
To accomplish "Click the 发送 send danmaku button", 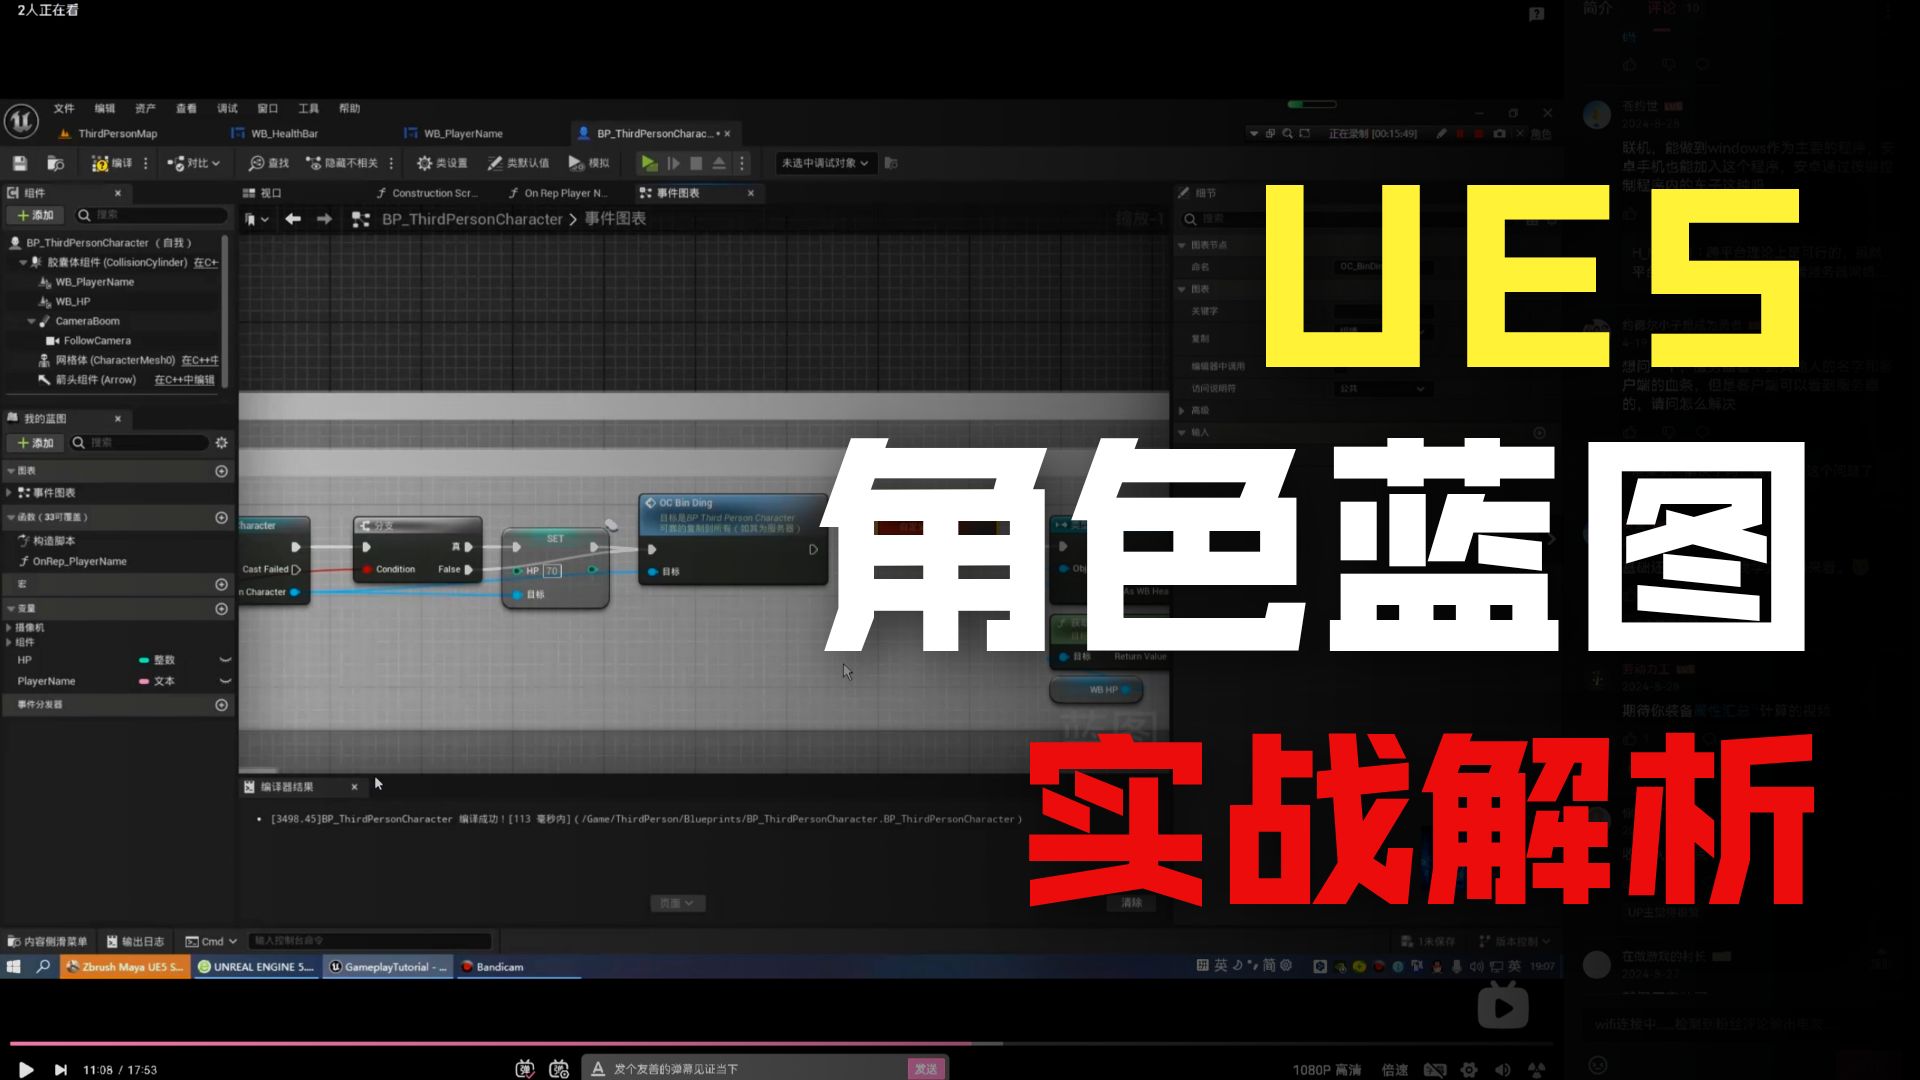I will [x=926, y=1069].
